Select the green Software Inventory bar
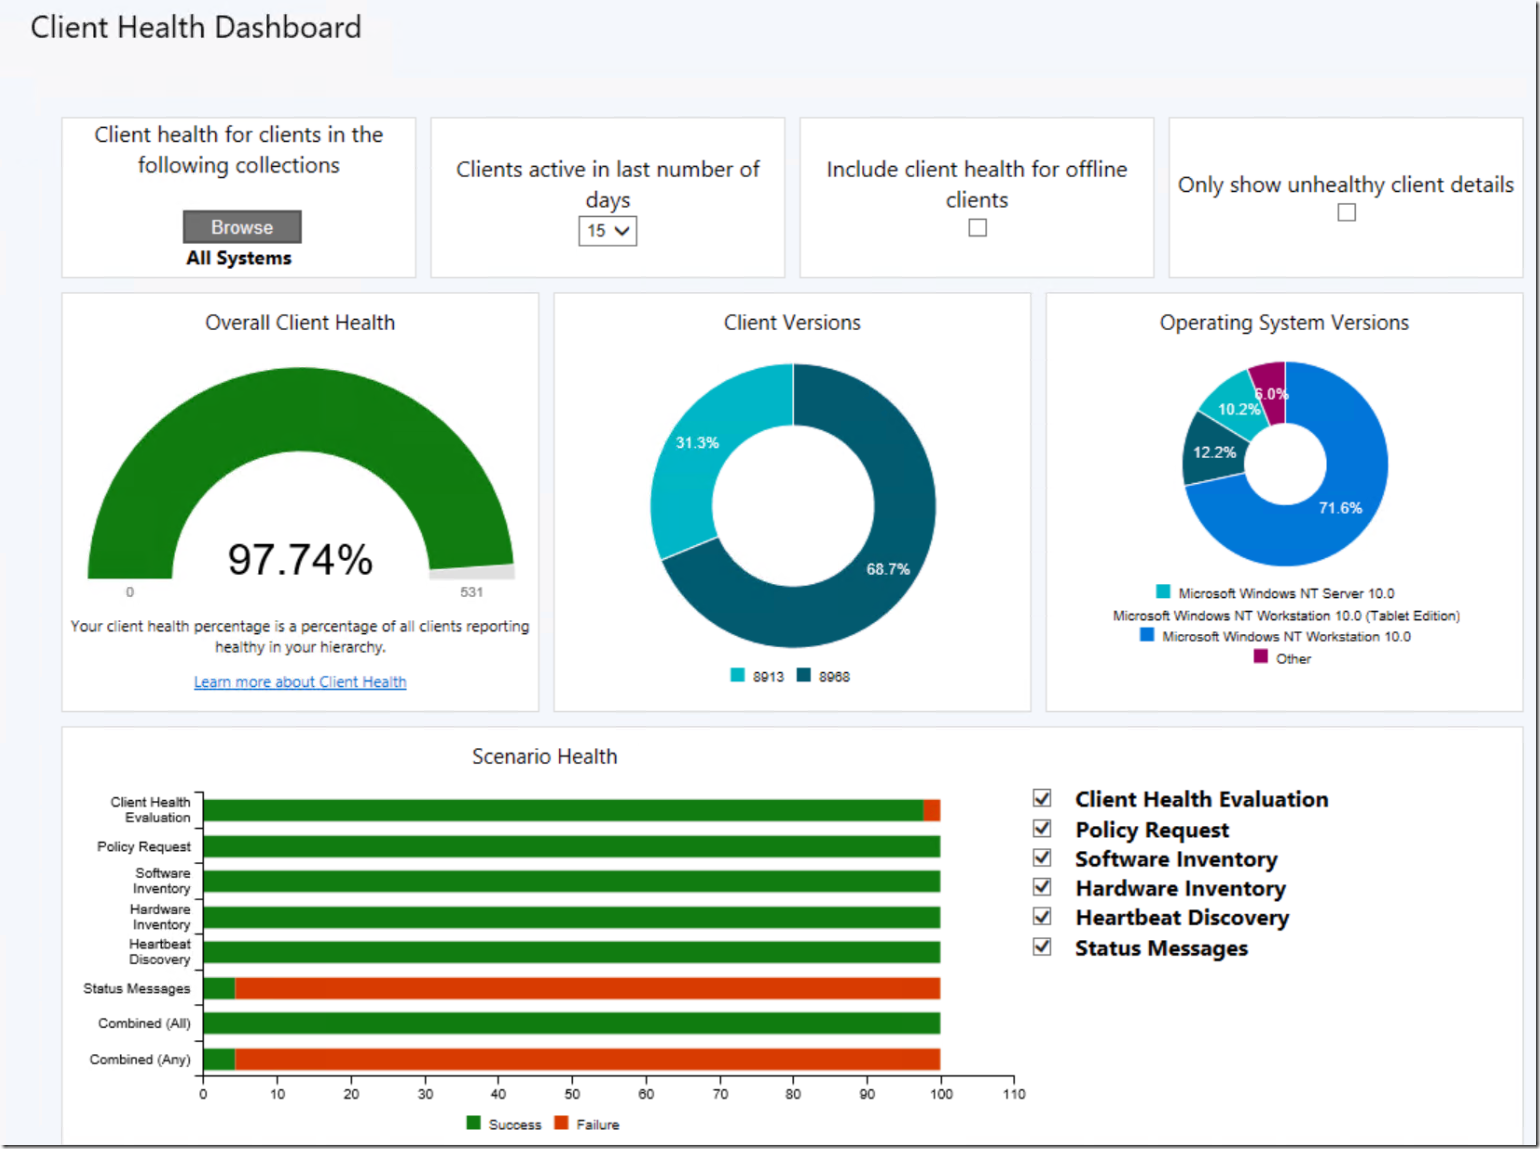The width and height of the screenshot is (1540, 1149). point(571,881)
